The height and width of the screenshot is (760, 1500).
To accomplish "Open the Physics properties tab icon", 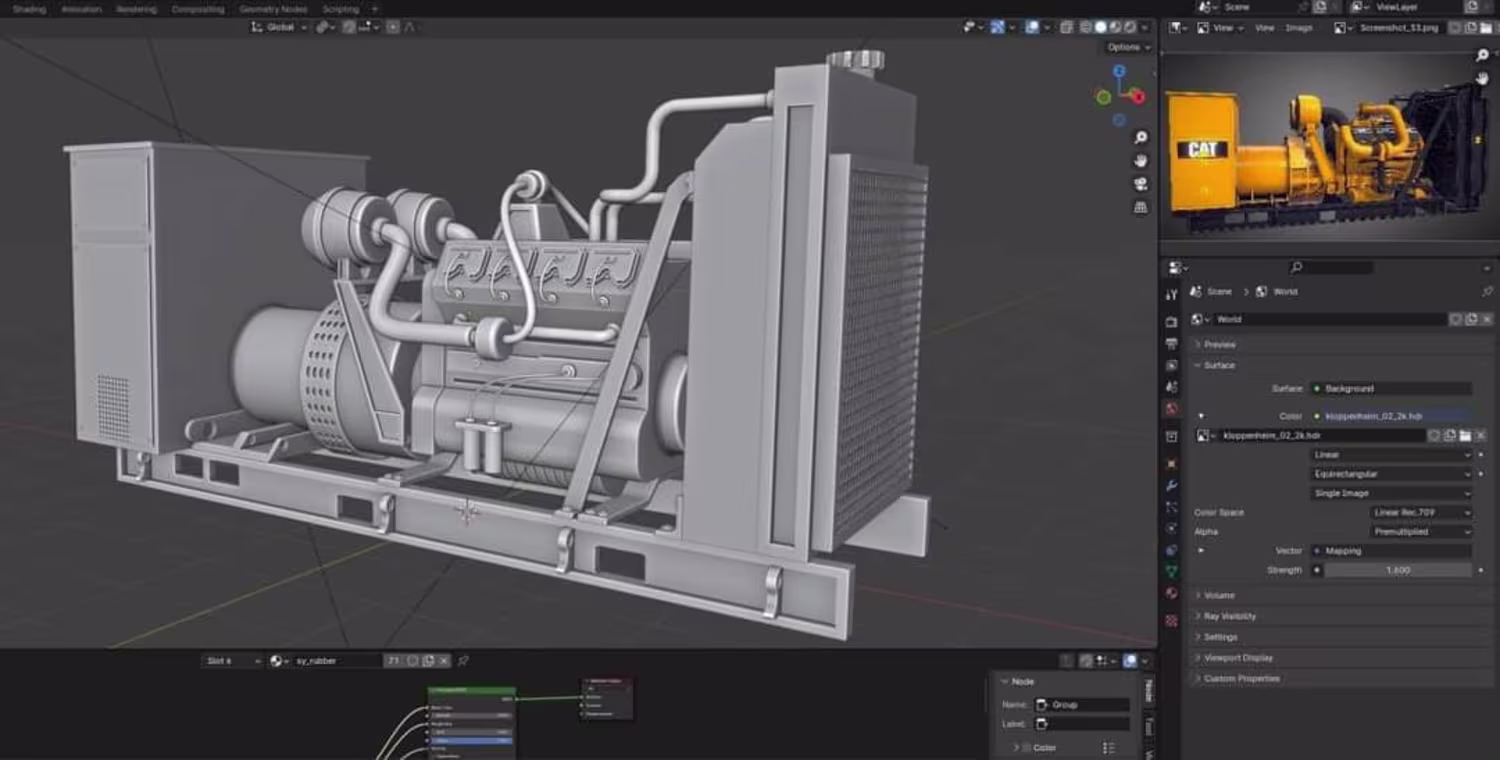I will click(1172, 529).
